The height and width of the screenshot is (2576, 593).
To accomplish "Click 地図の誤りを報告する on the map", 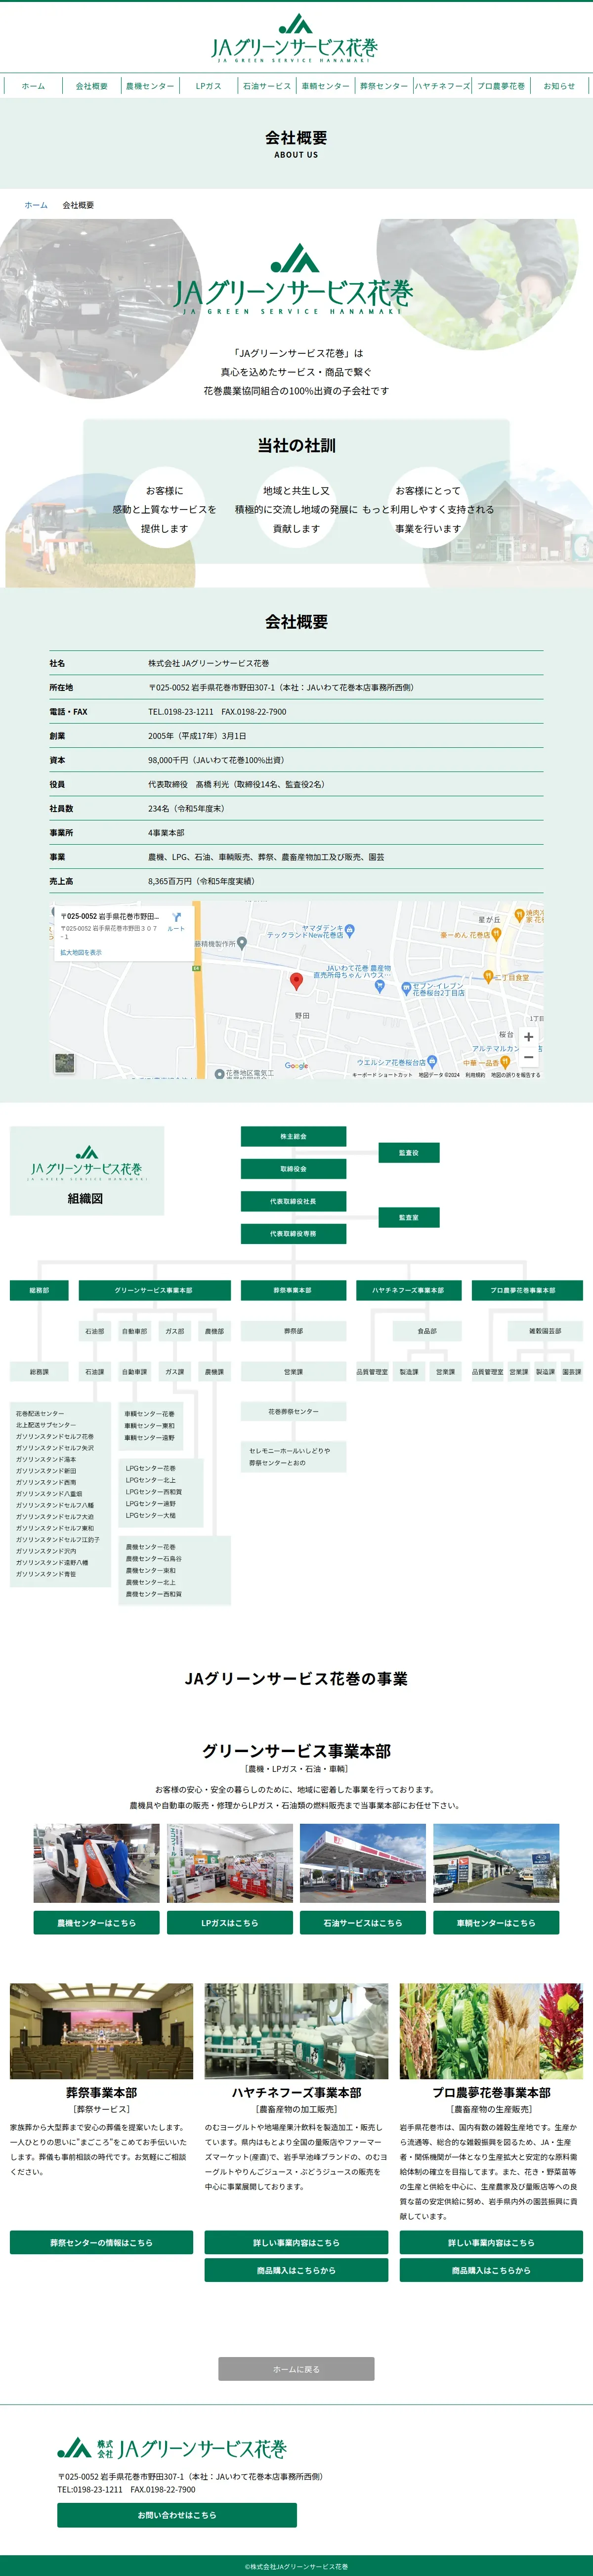I will pyautogui.click(x=515, y=1075).
